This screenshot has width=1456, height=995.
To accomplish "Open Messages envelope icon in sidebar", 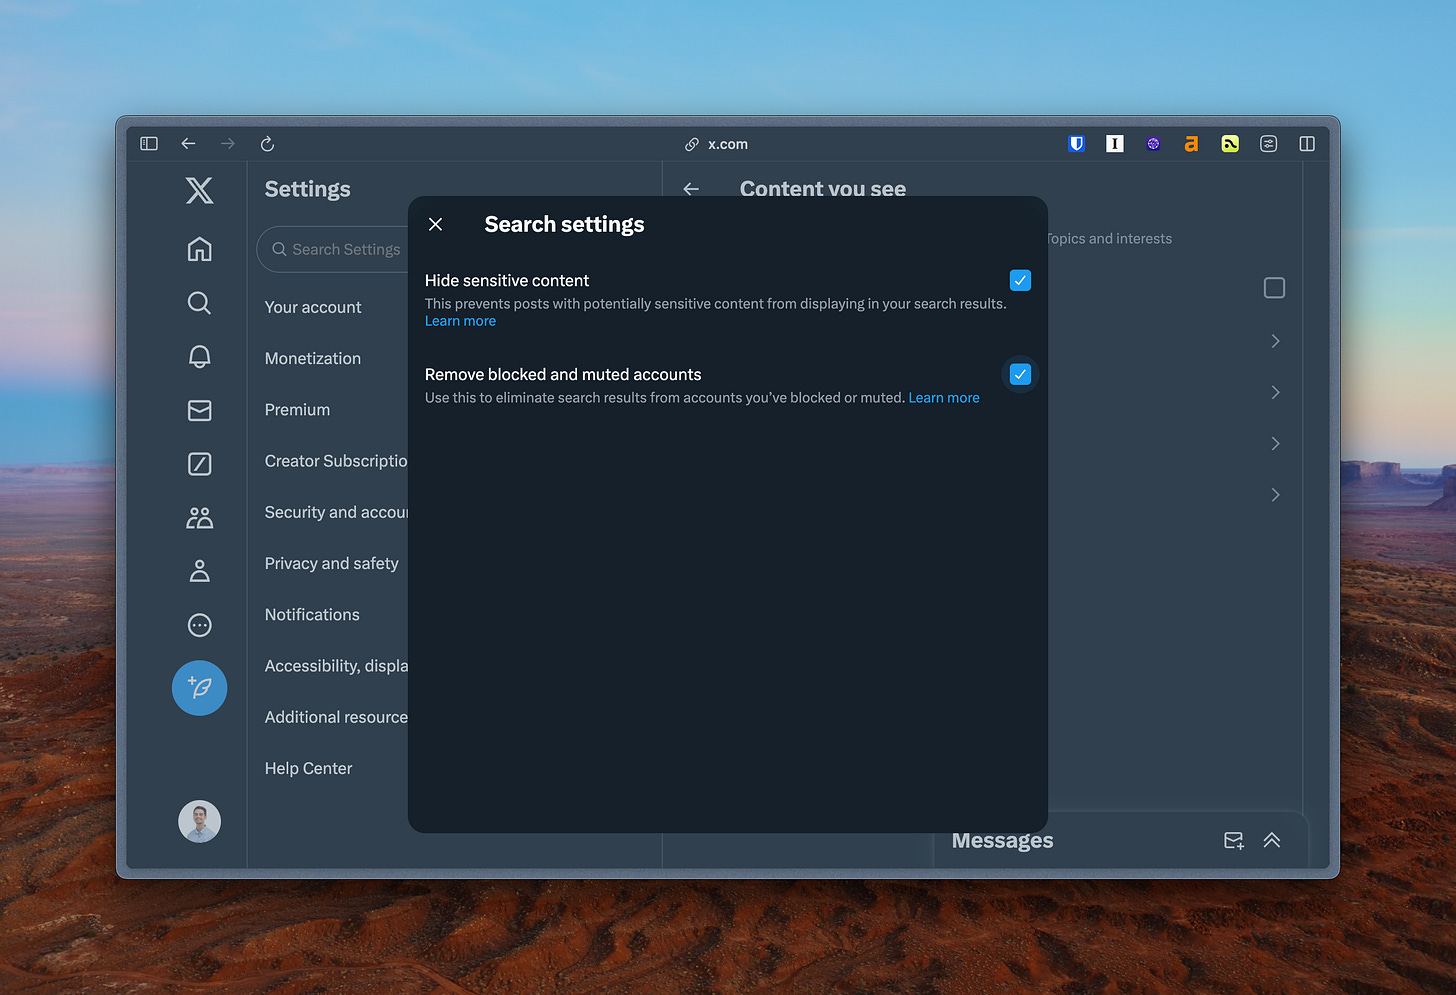I will coord(200,410).
